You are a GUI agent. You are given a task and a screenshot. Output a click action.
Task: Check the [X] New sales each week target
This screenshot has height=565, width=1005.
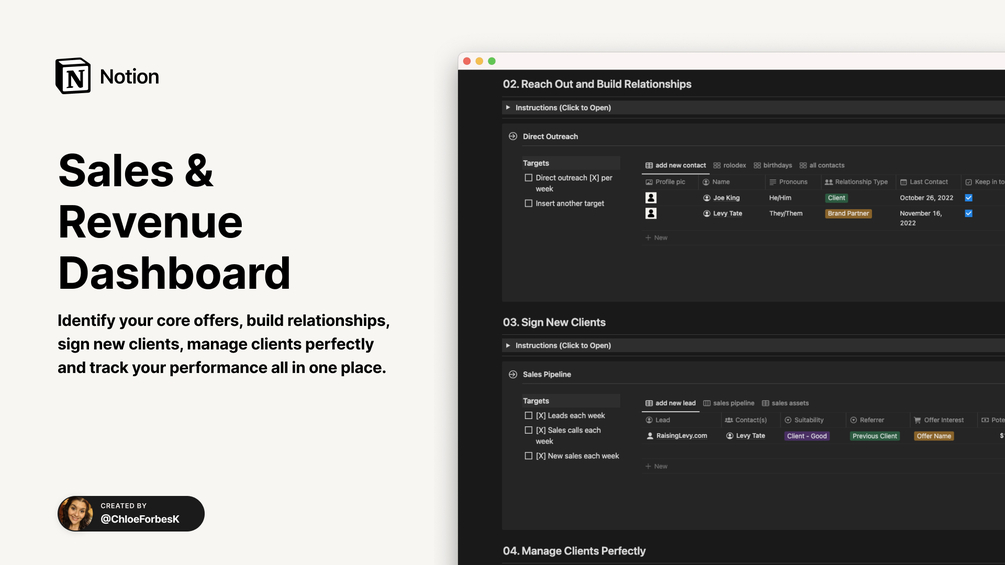click(x=528, y=456)
